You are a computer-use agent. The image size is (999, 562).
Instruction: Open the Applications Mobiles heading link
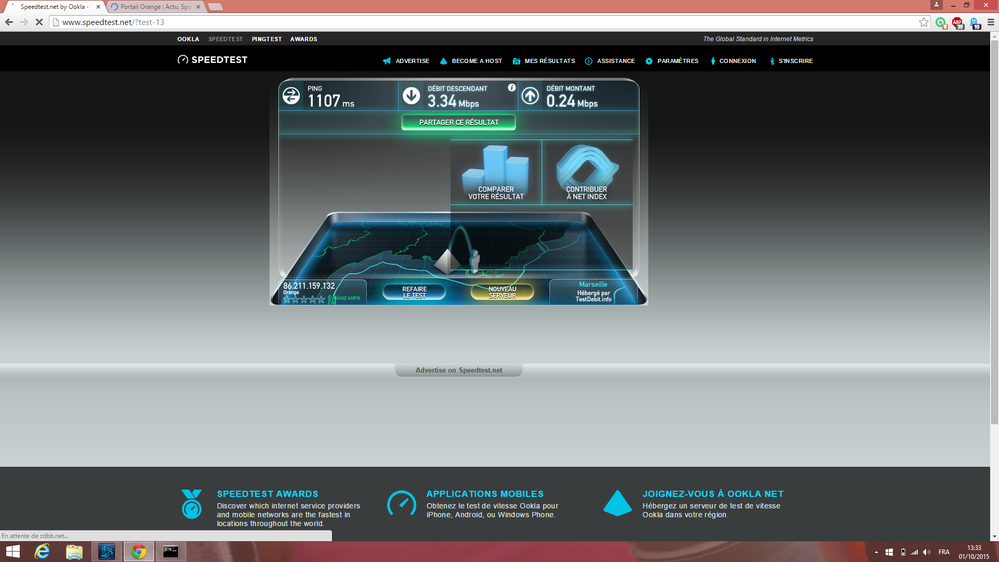(485, 494)
